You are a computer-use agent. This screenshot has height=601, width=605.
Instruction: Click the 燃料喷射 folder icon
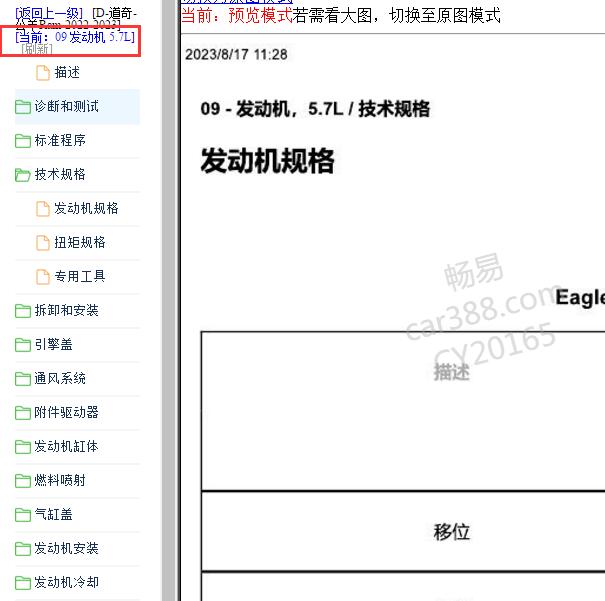pos(23,480)
